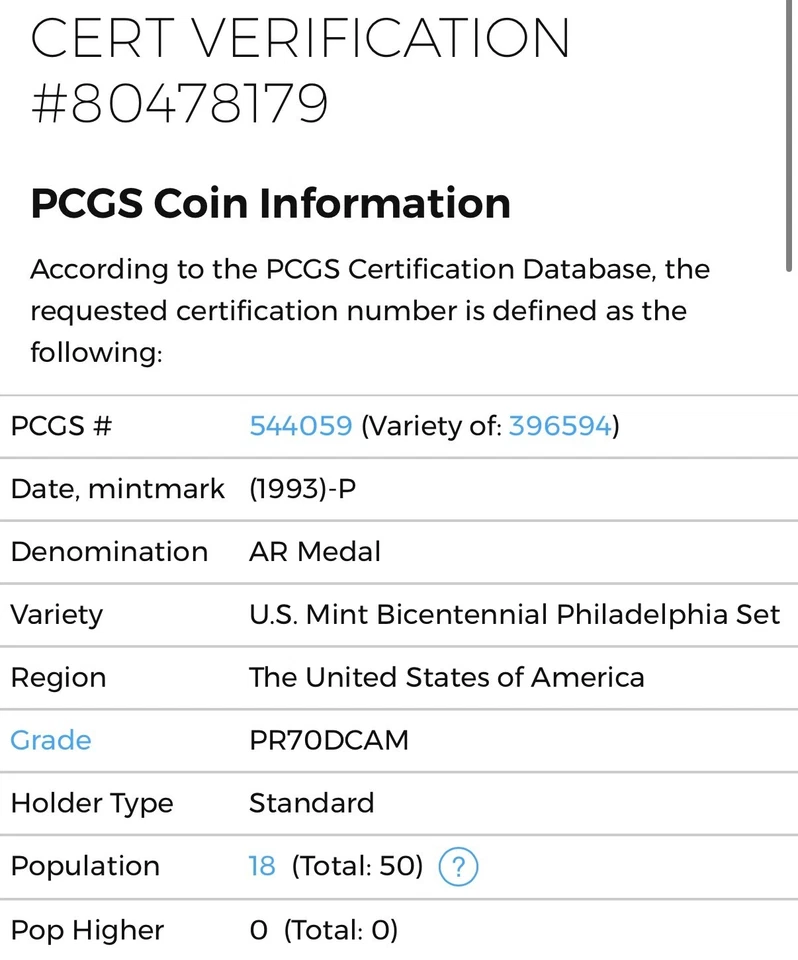The width and height of the screenshot is (798, 960).
Task: Click the Population help question mark icon
Action: (x=458, y=867)
